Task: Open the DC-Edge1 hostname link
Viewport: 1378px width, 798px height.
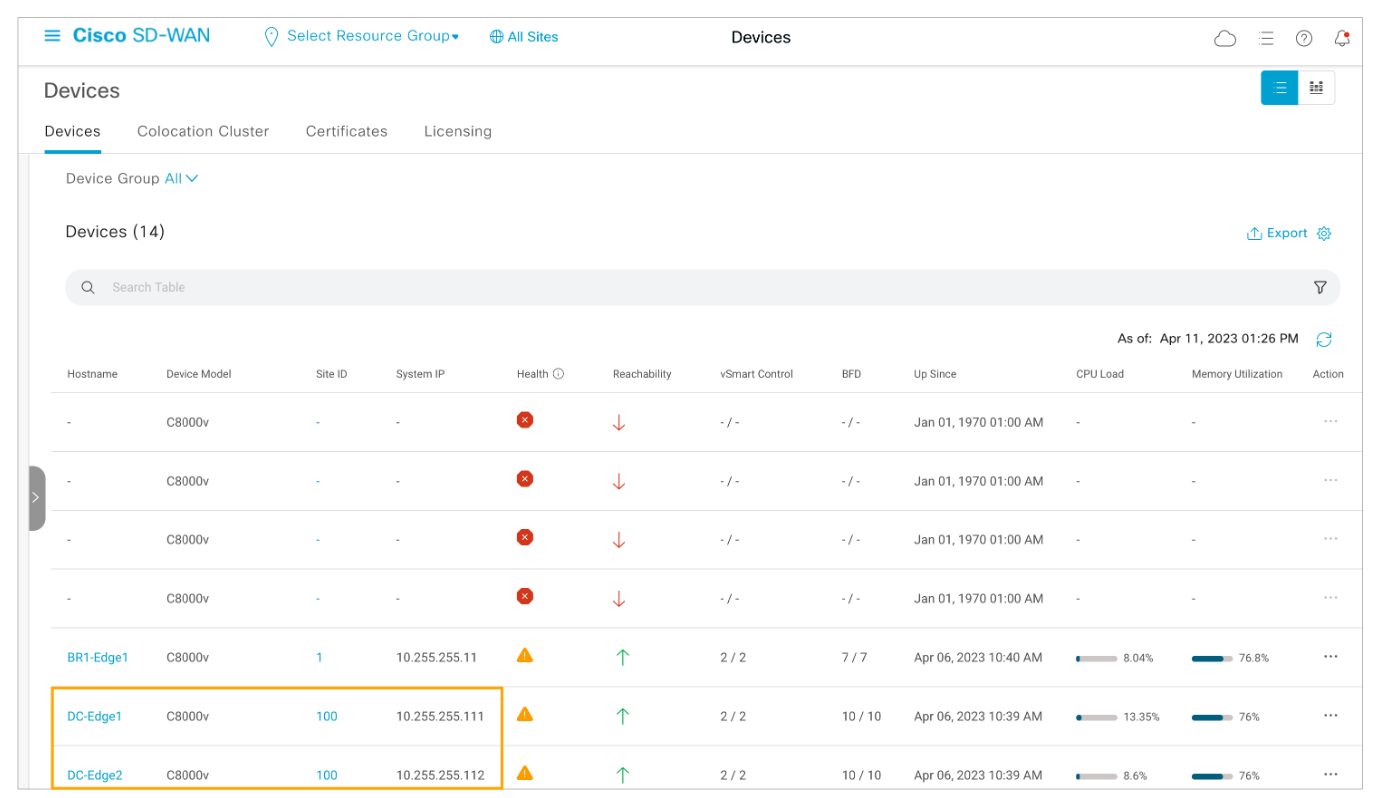Action: coord(94,716)
